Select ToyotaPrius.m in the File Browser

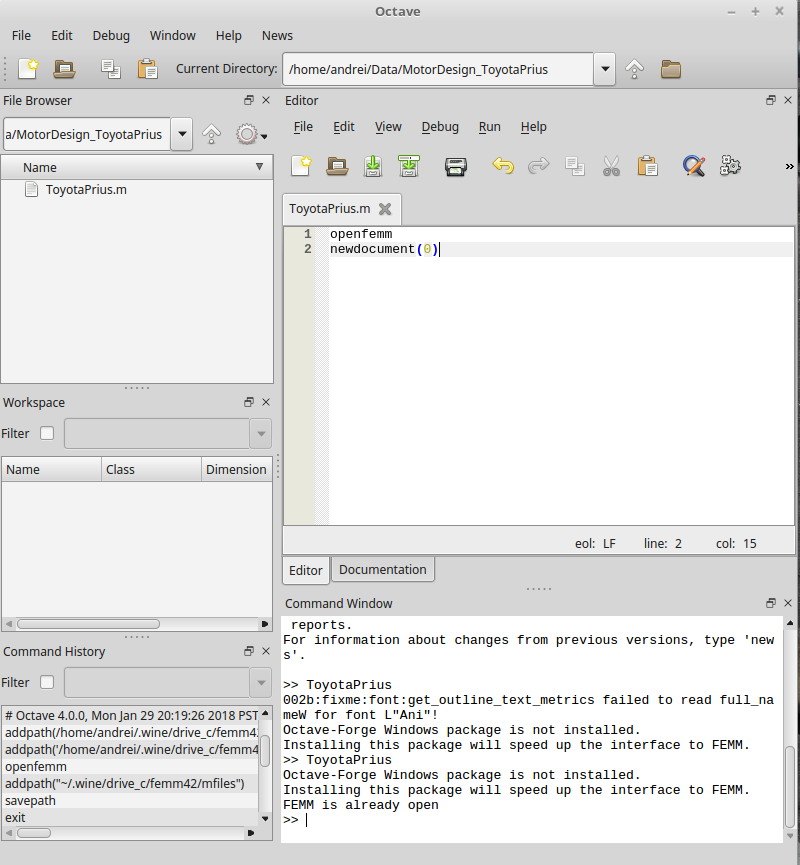(x=85, y=190)
